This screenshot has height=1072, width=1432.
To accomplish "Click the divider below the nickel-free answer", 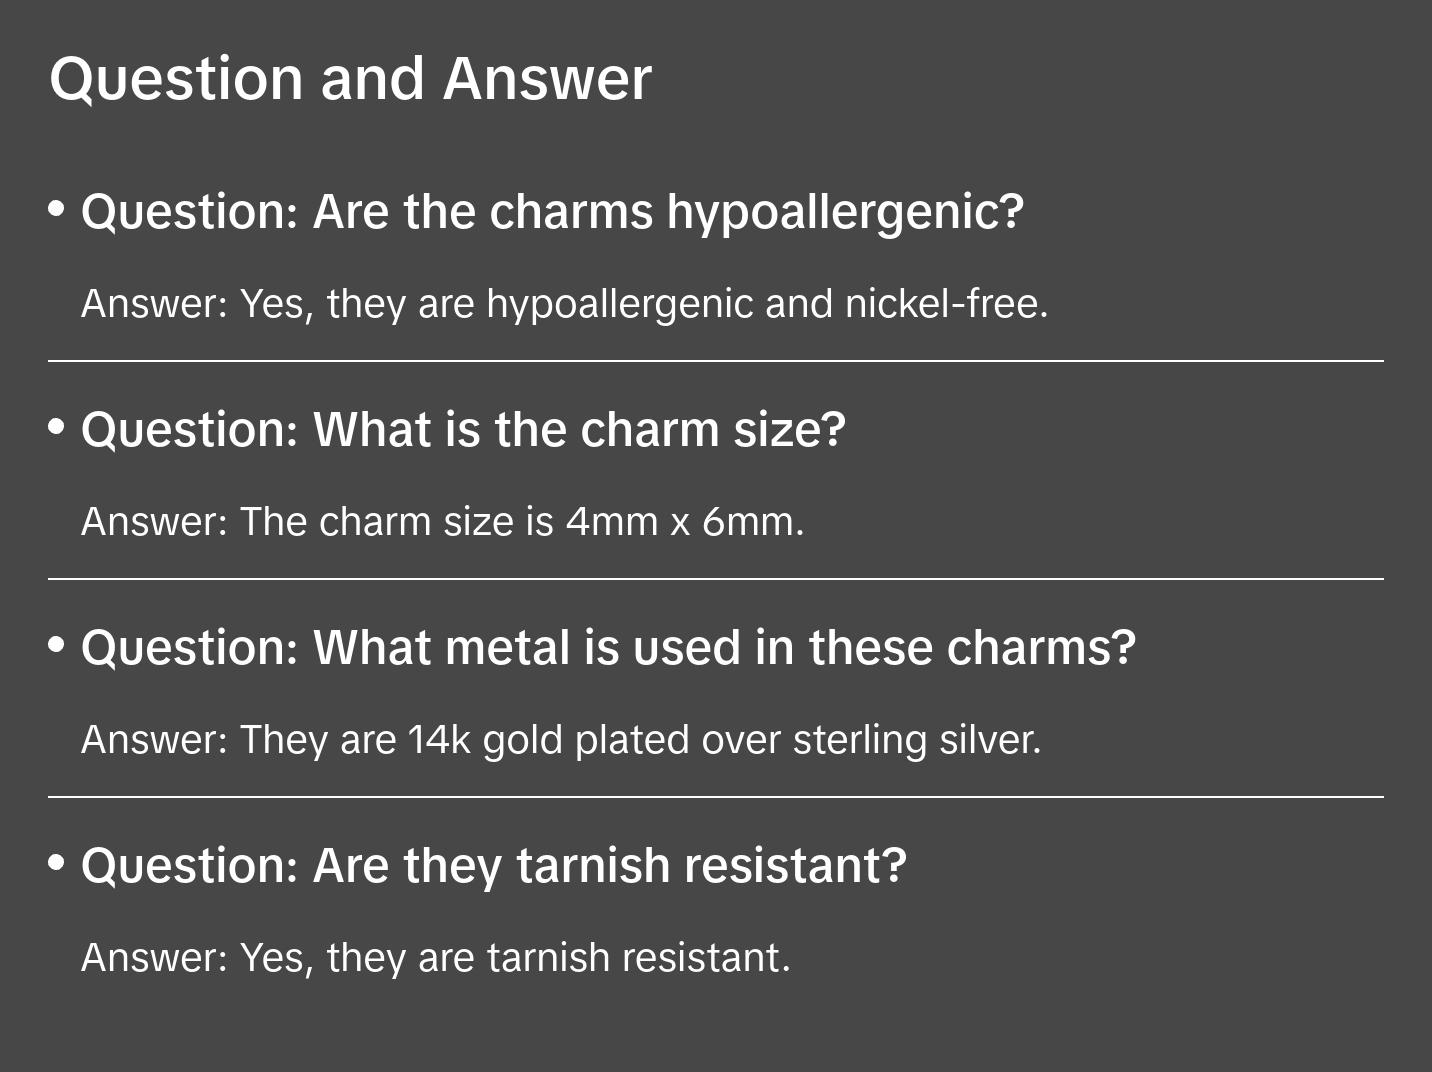I will (716, 361).
